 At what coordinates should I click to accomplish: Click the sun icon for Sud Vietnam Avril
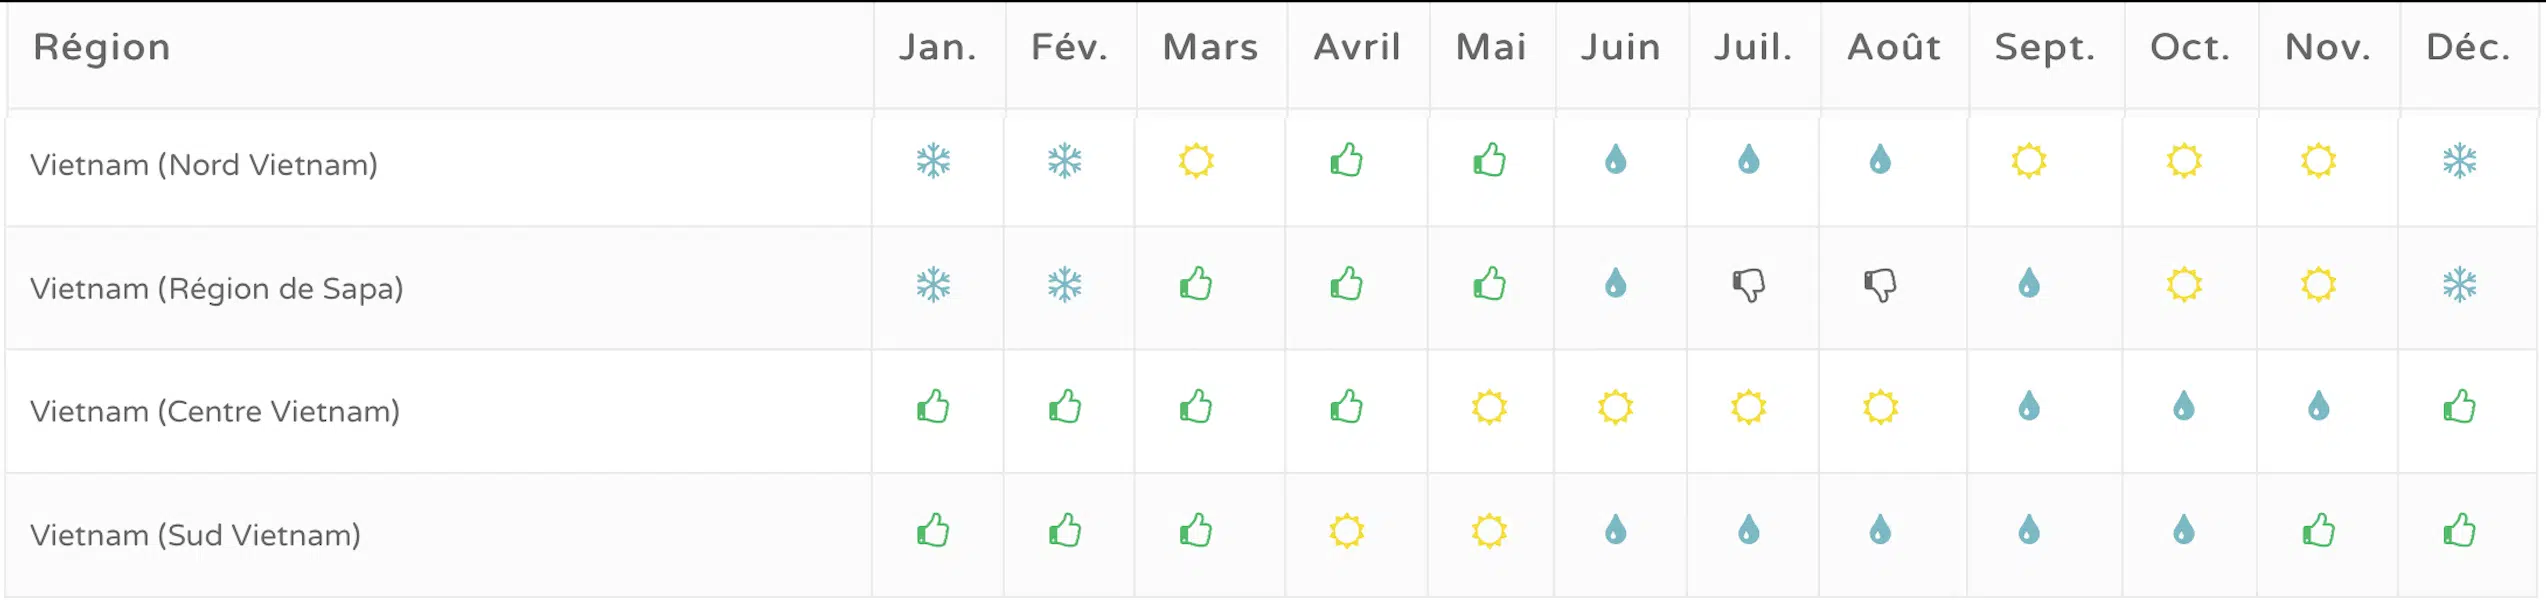[1347, 532]
